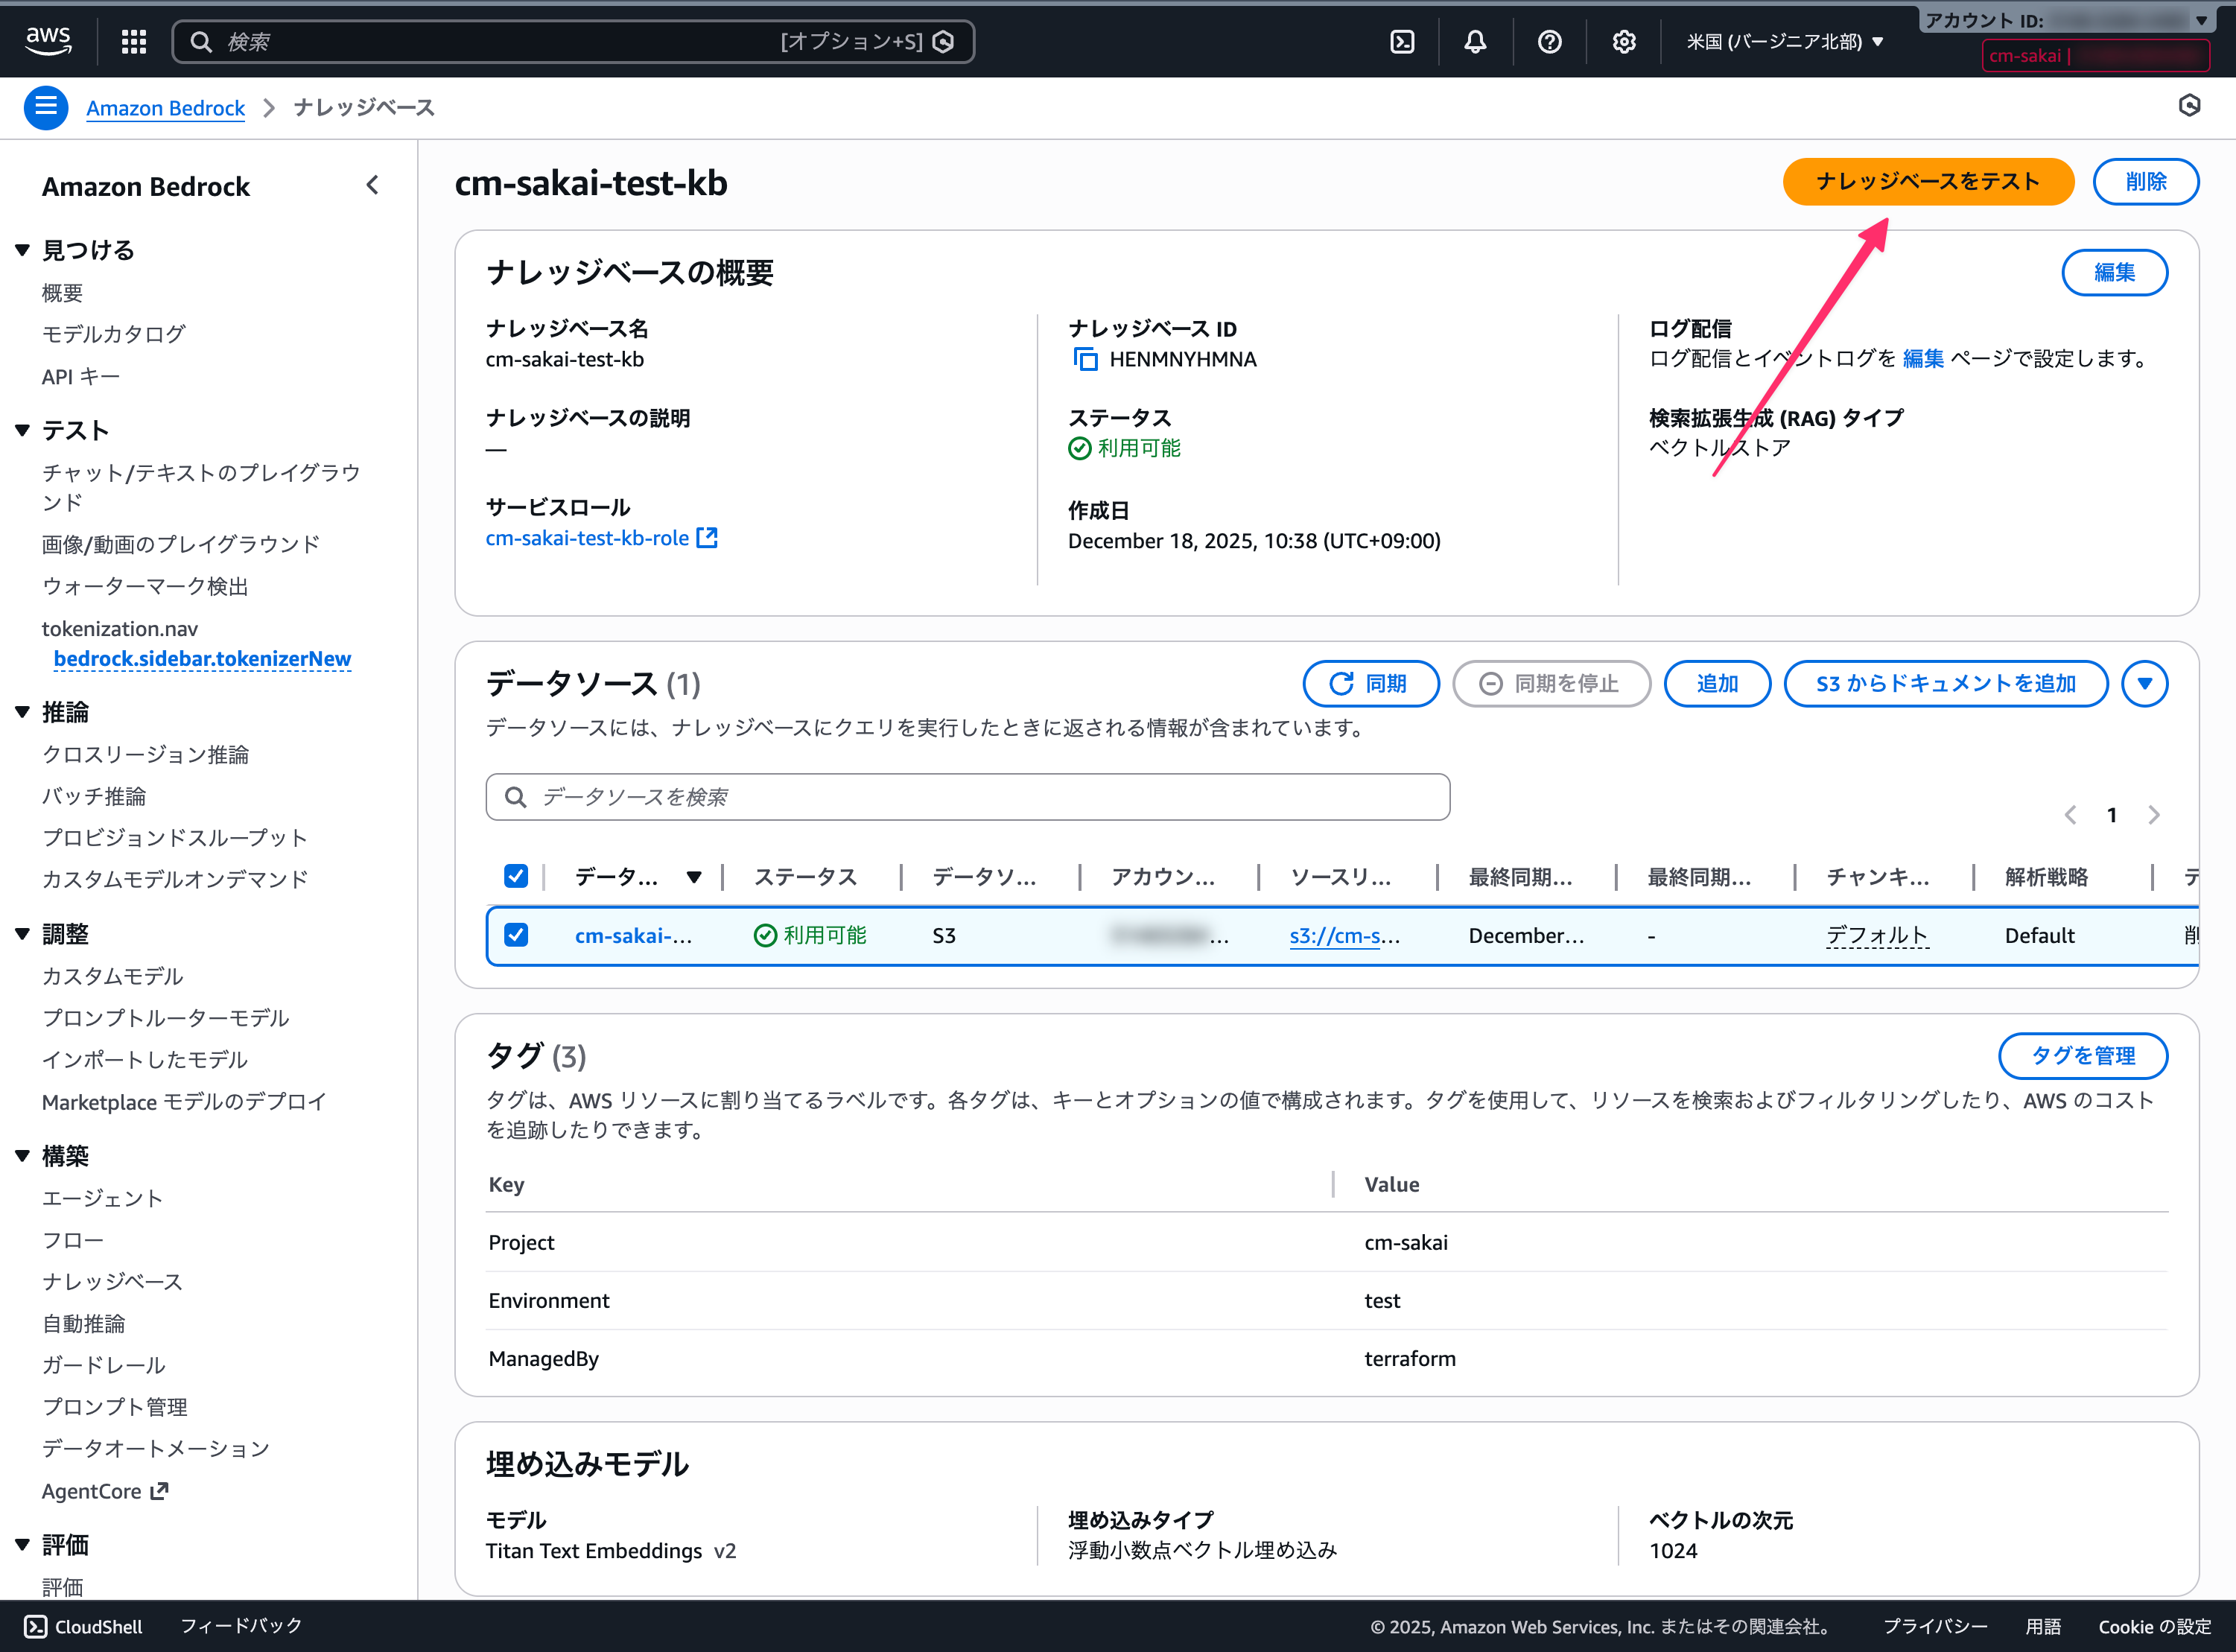This screenshot has height=1652, width=2236.
Task: Open ナレッジベース in the sidebar
Action: (x=112, y=1281)
